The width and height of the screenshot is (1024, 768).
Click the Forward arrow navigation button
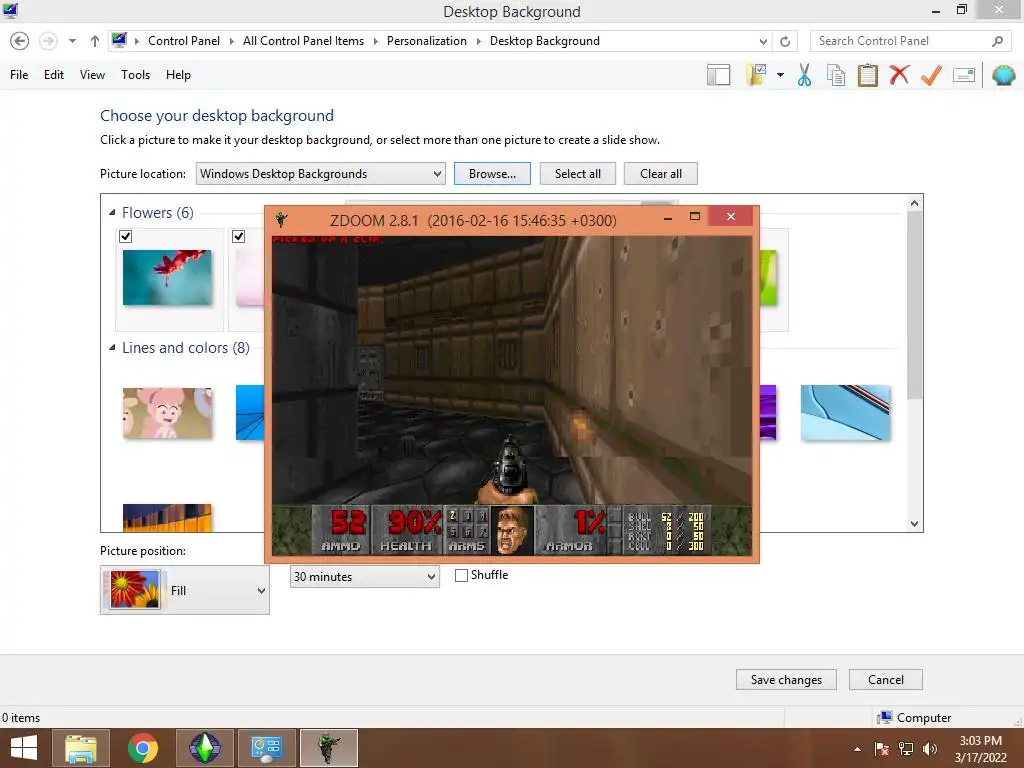[48, 41]
